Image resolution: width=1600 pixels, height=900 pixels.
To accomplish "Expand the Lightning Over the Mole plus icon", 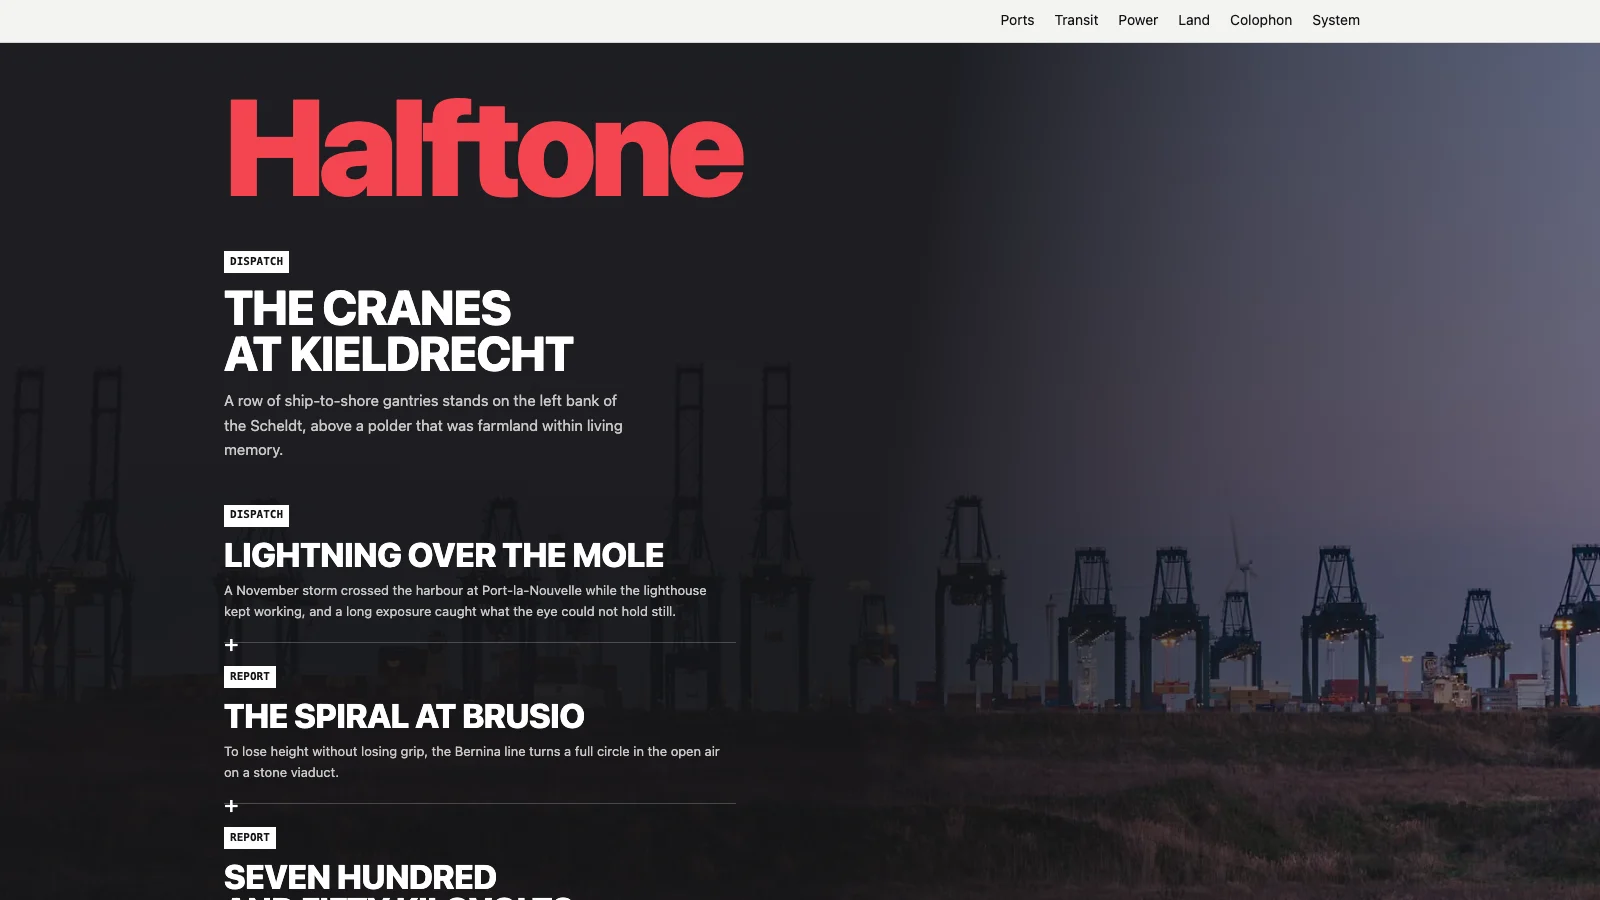I will click(x=231, y=645).
